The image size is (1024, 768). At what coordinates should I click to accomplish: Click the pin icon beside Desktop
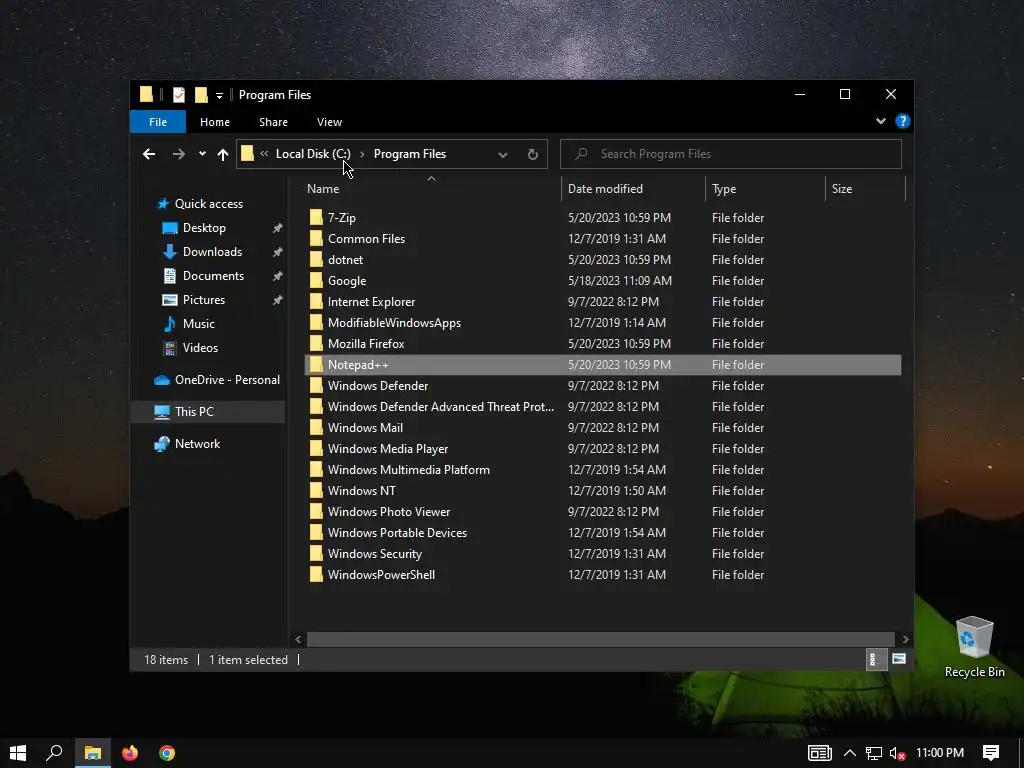(278, 228)
